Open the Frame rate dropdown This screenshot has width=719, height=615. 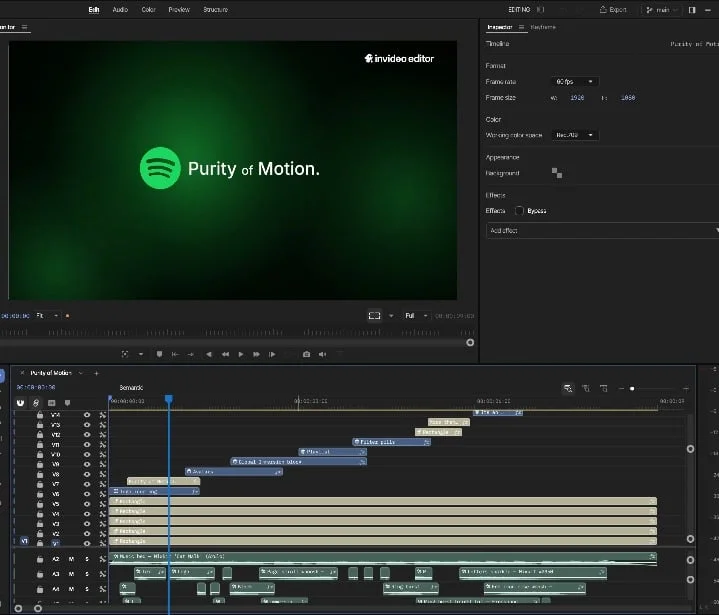click(574, 82)
